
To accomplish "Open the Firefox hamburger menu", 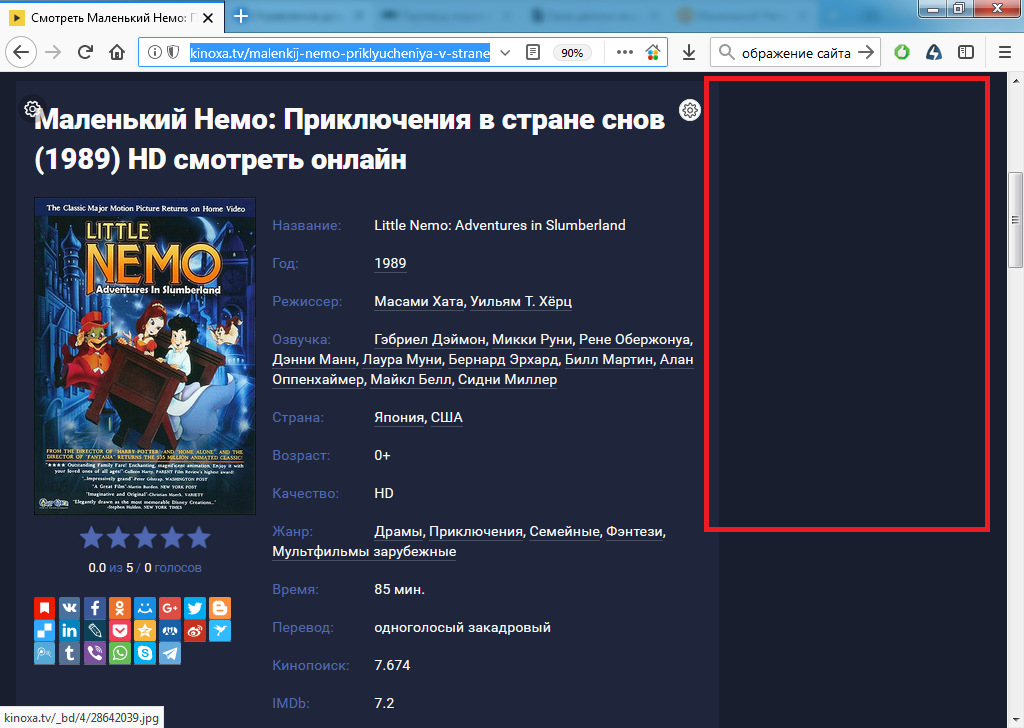I will pos(1004,52).
